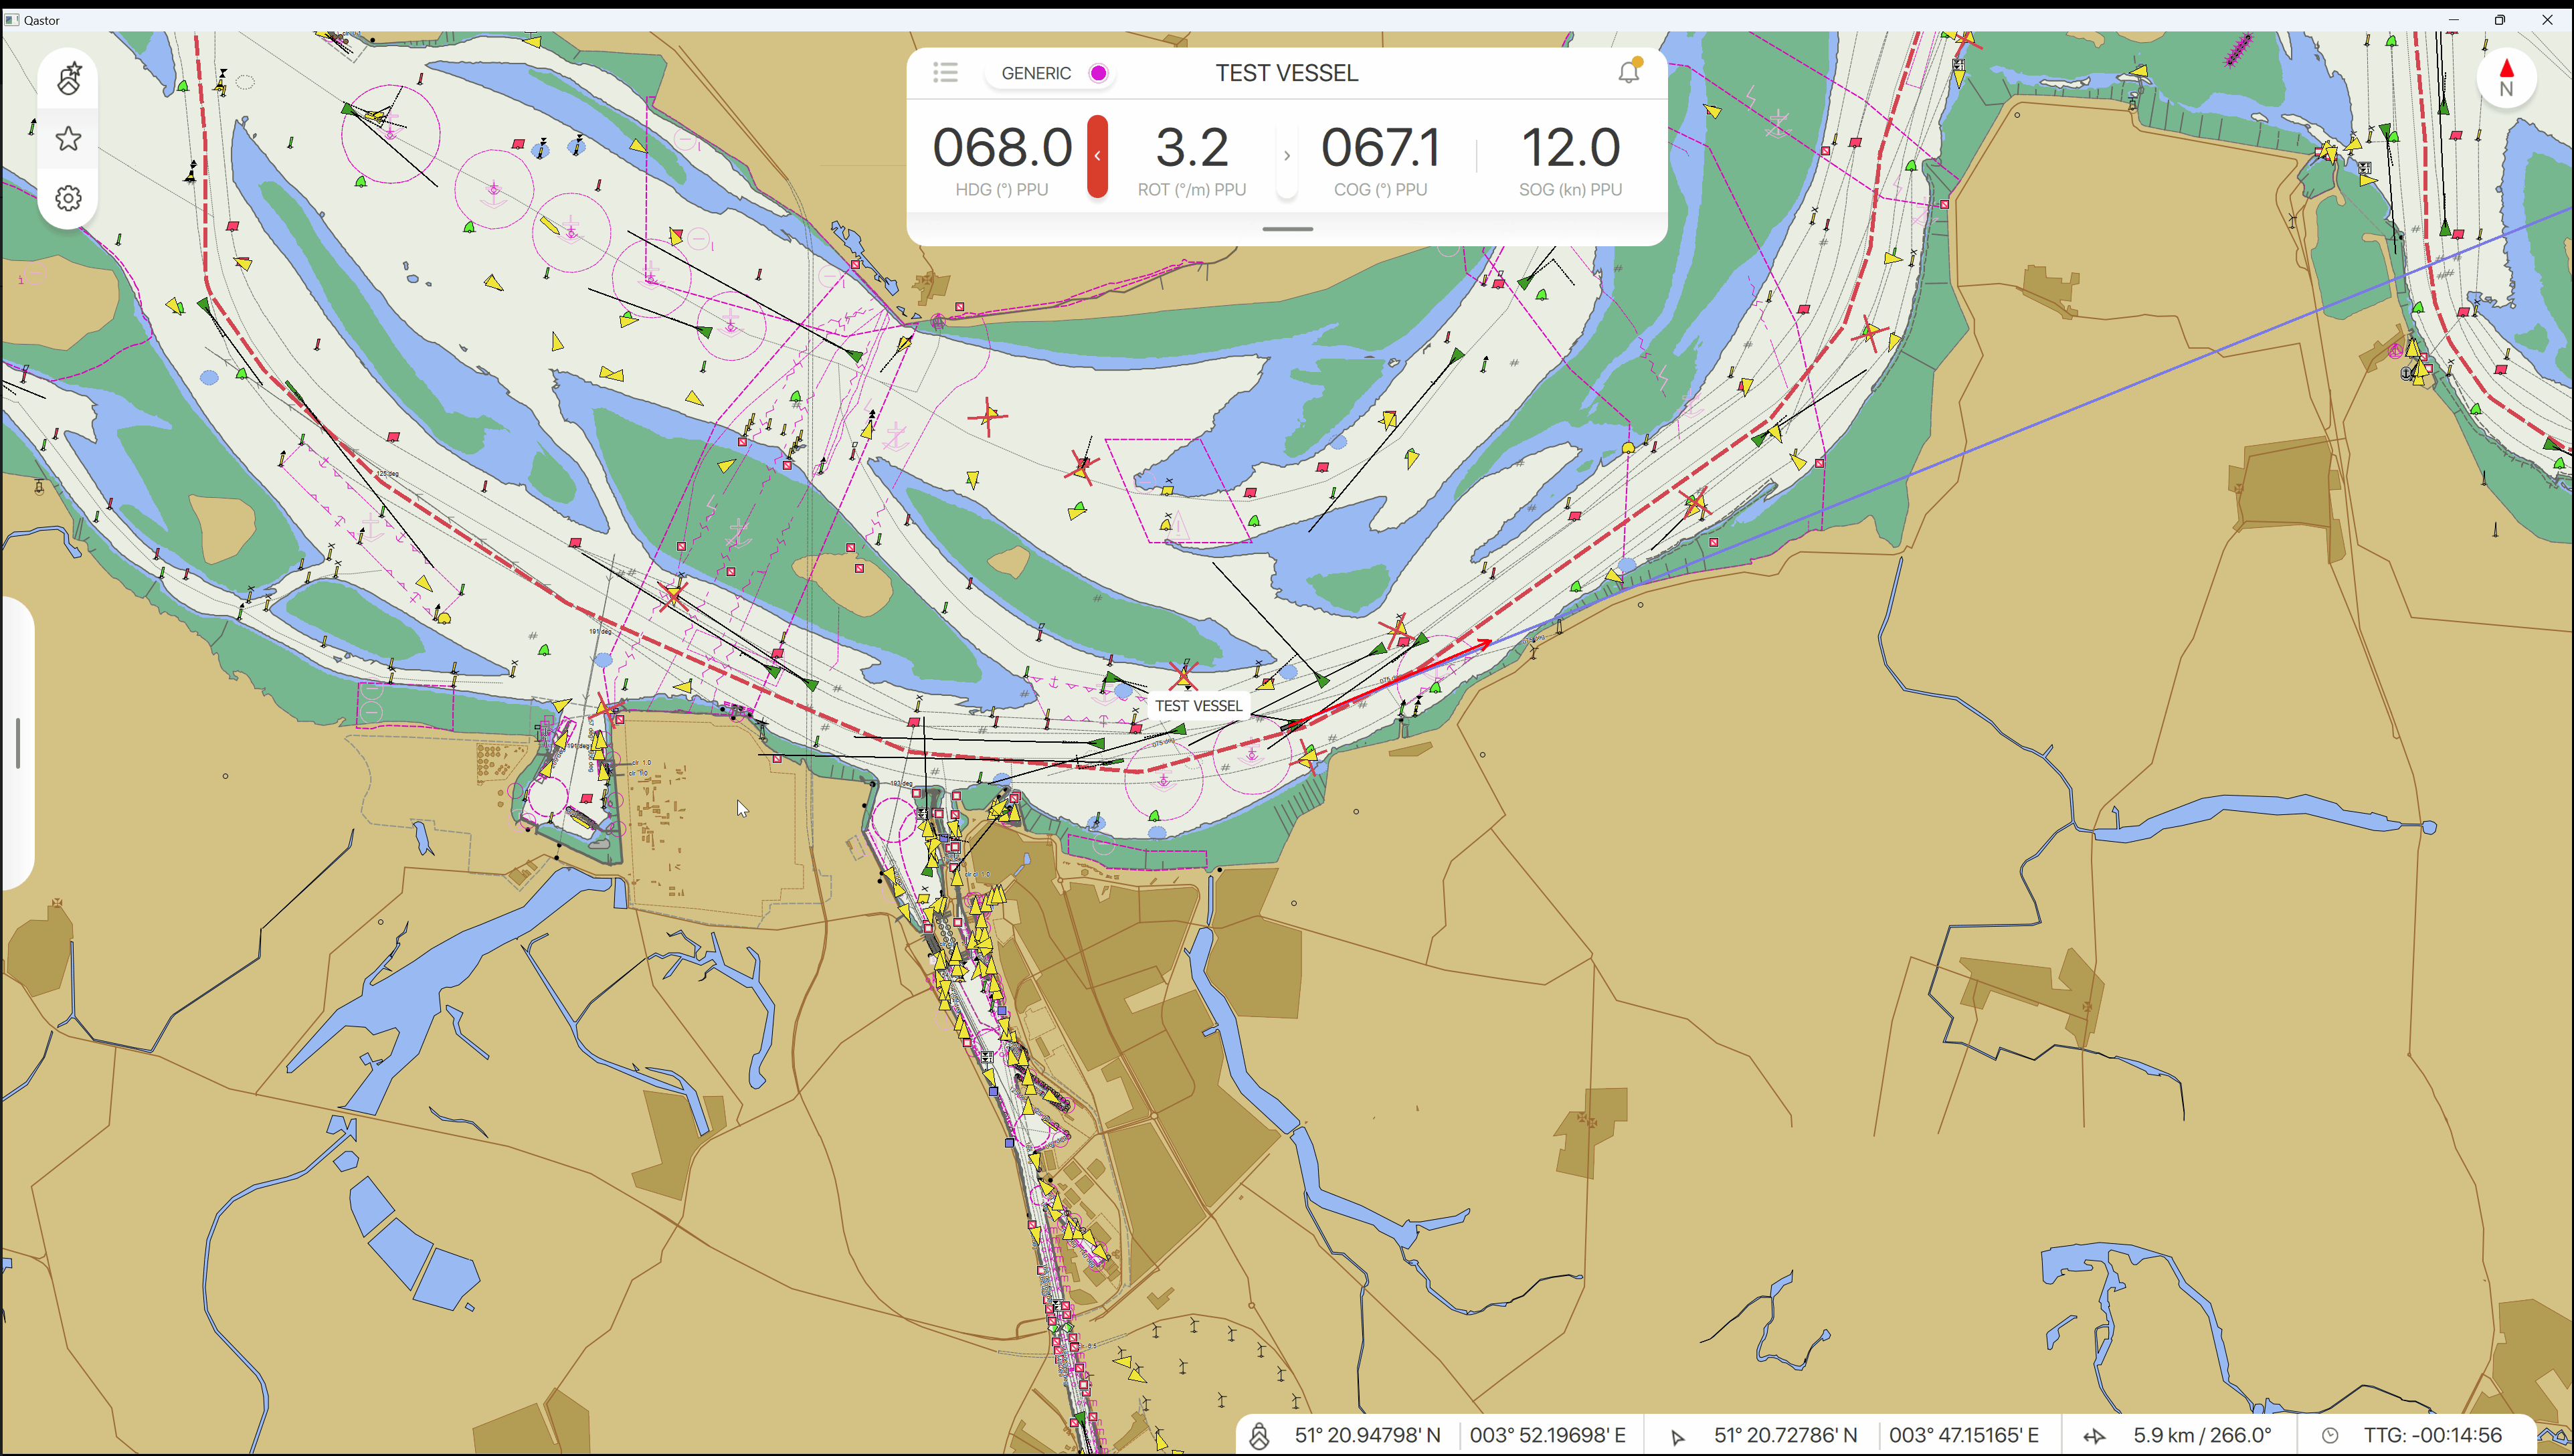The image size is (2574, 1456).
Task: Open the settings gear icon
Action: [68, 198]
